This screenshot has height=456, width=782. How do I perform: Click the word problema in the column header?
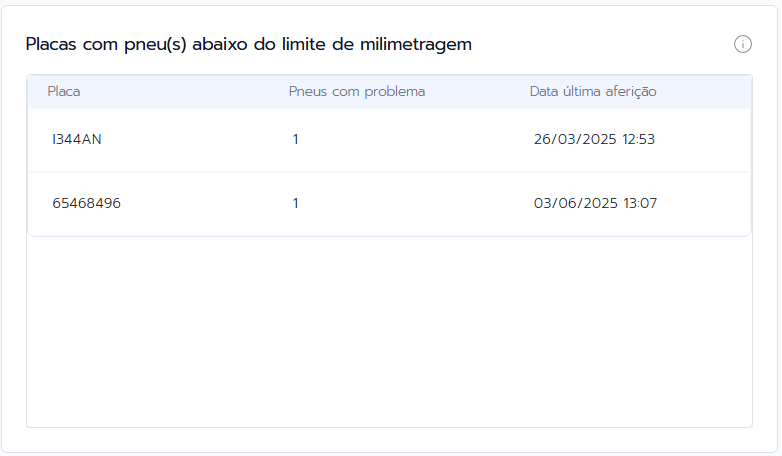(393, 92)
